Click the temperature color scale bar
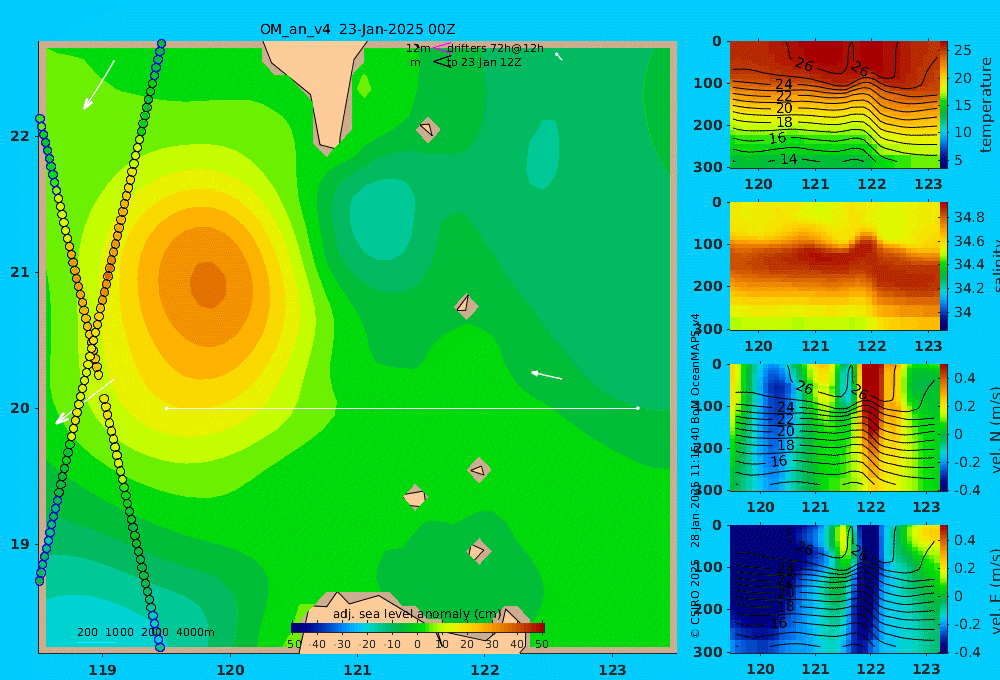1000x680 pixels. (x=944, y=105)
